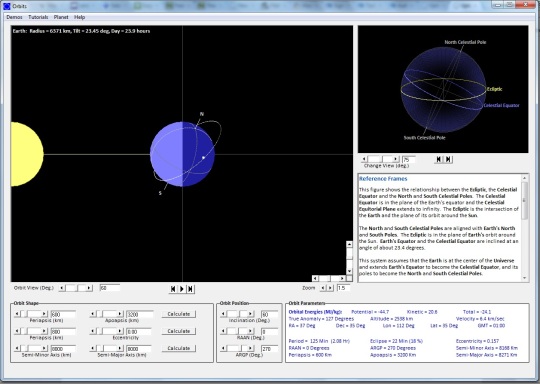Decrease Apoapsis slider with left arrow

point(93,314)
